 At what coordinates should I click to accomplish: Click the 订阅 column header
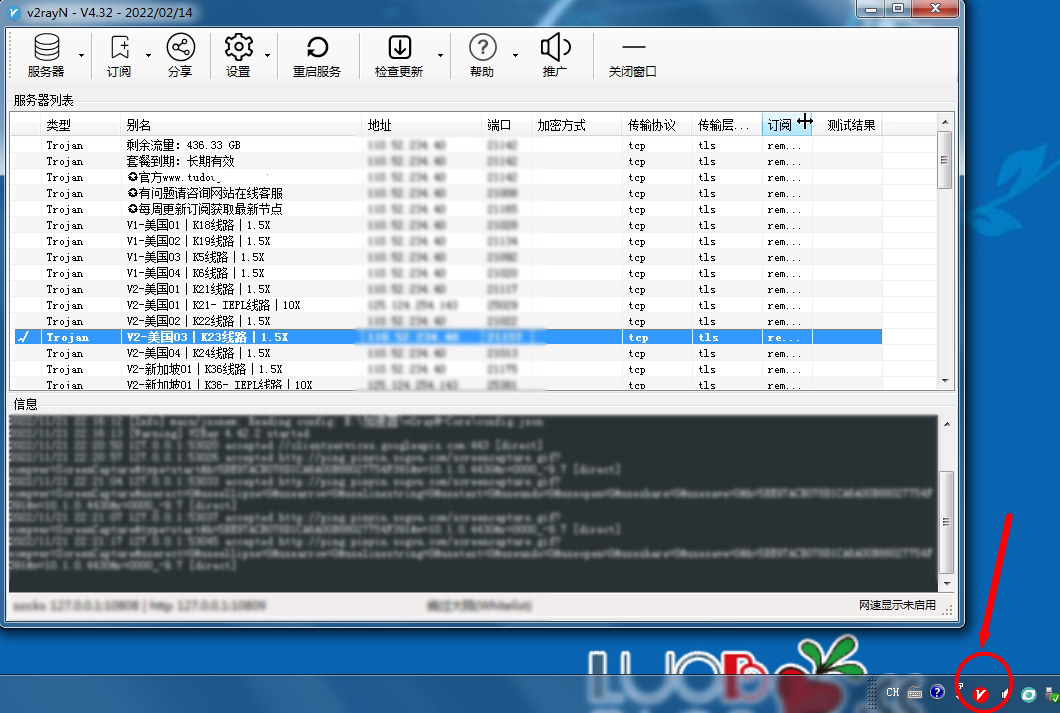coord(787,125)
